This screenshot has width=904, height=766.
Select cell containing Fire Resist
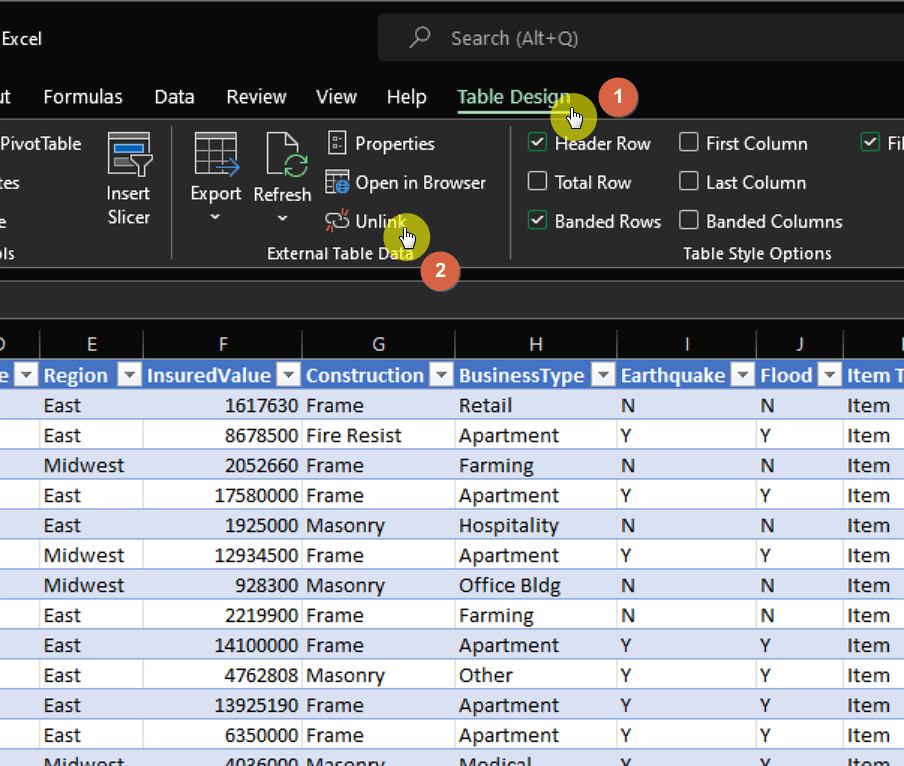point(378,436)
